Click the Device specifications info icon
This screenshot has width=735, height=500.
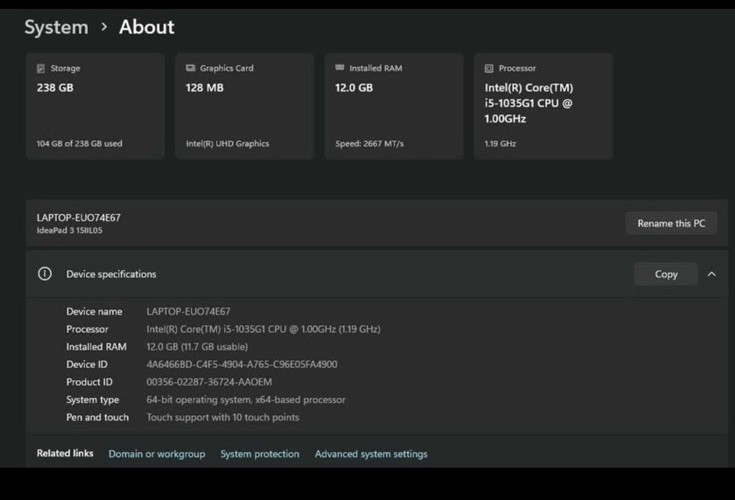tap(45, 274)
